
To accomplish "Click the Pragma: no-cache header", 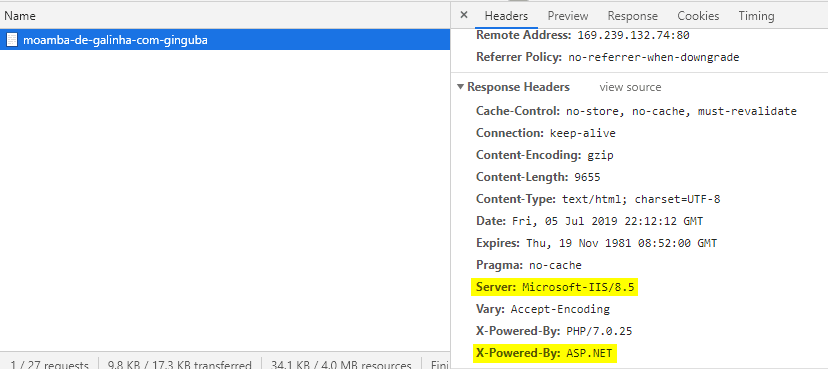I will (529, 265).
